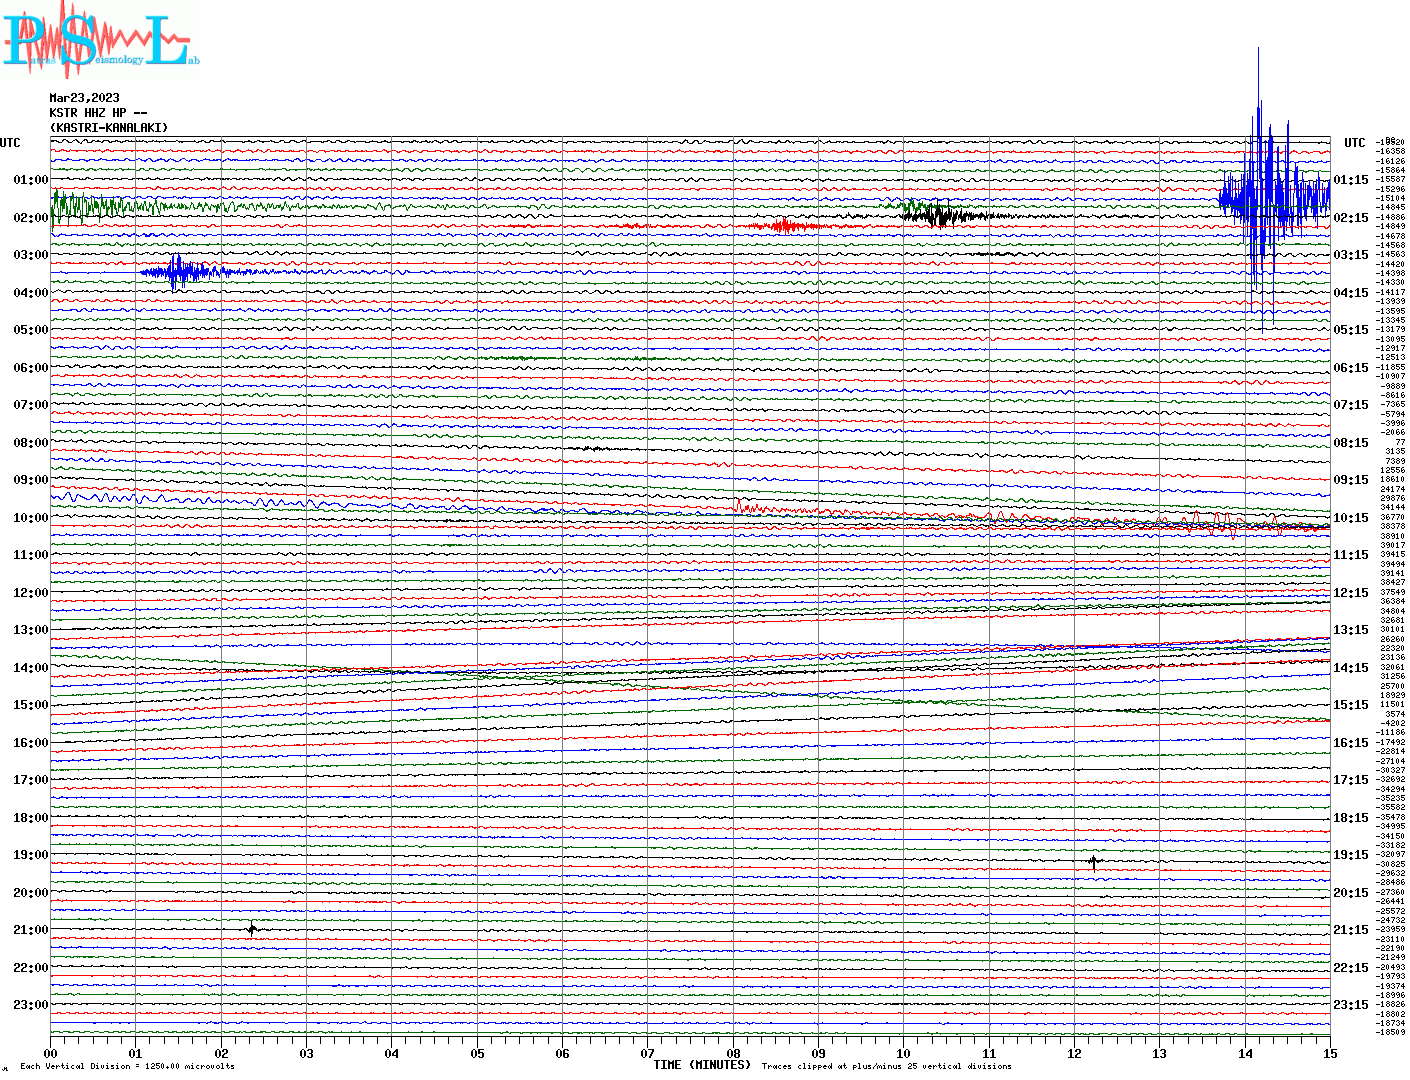The image size is (1410, 1080).
Task: Click the 13:15 time label on the right
Action: pos(1351,630)
